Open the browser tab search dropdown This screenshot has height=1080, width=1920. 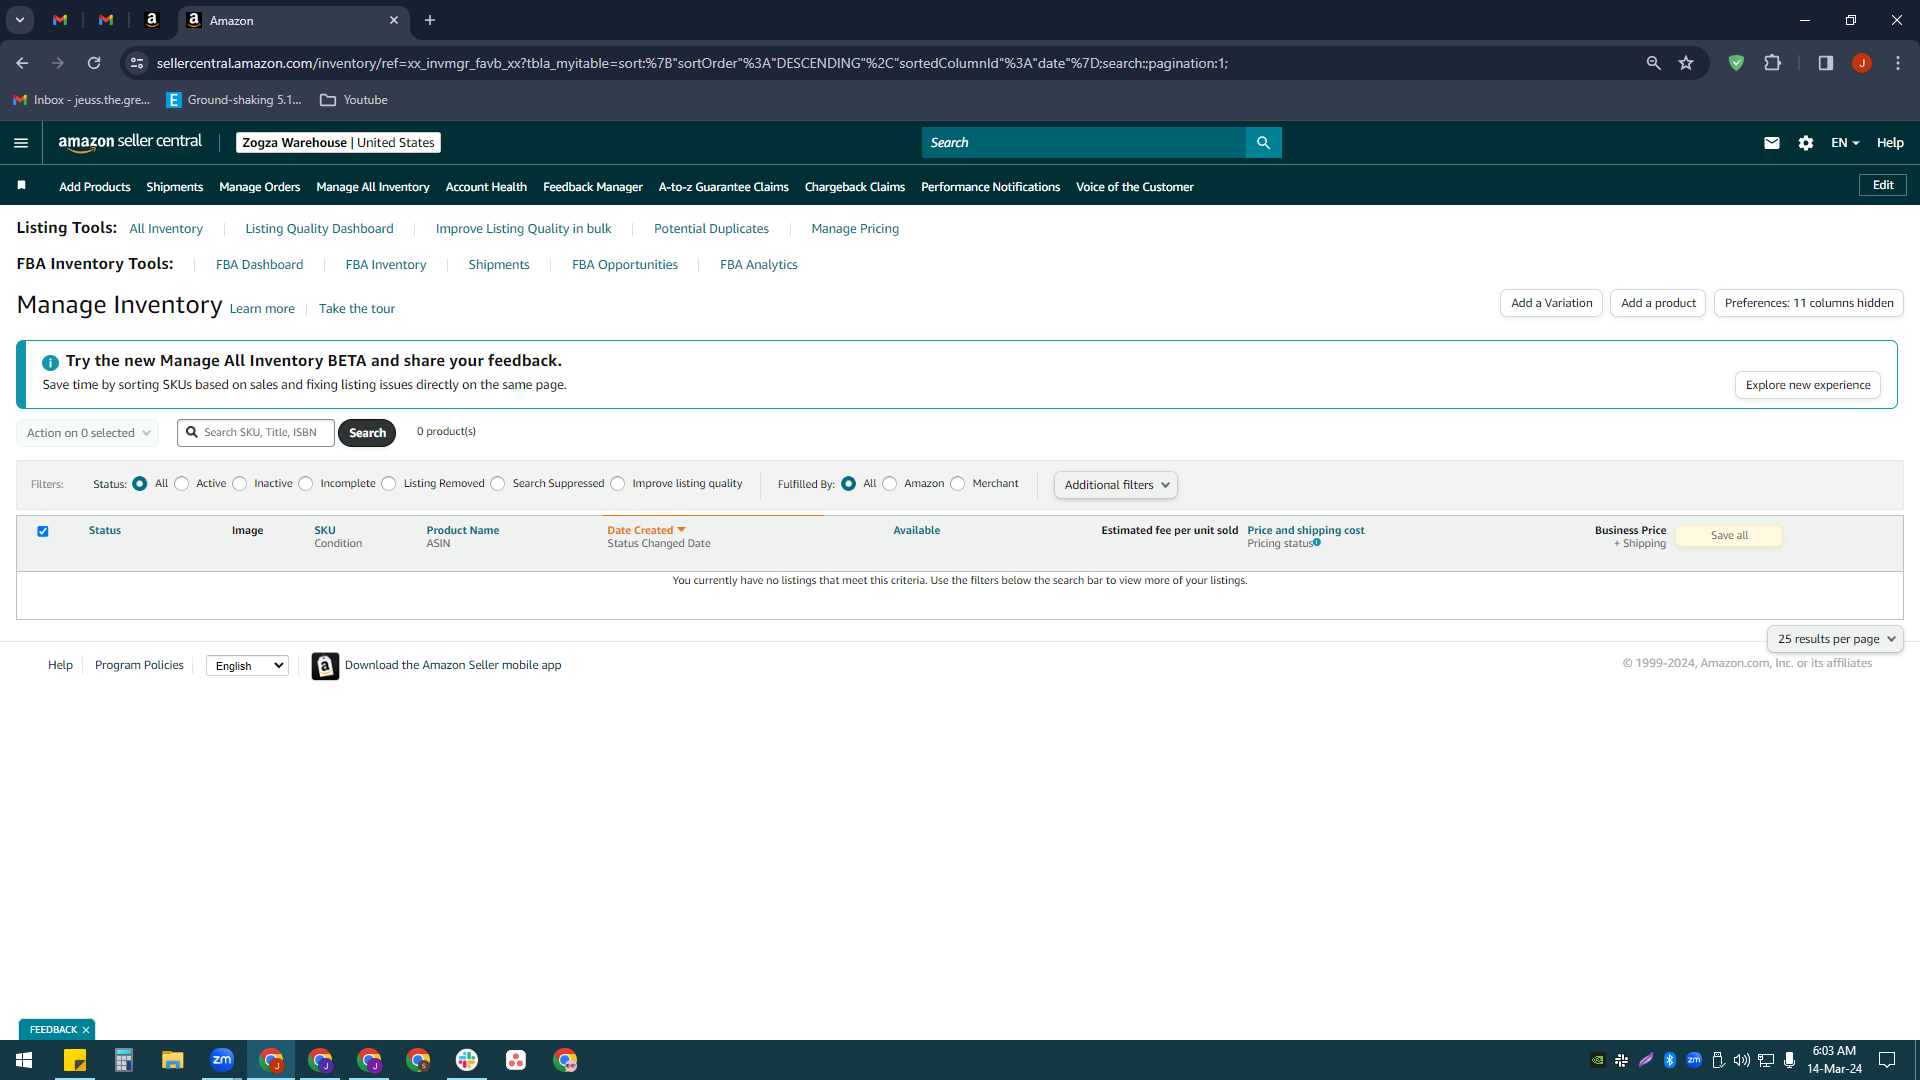(20, 20)
